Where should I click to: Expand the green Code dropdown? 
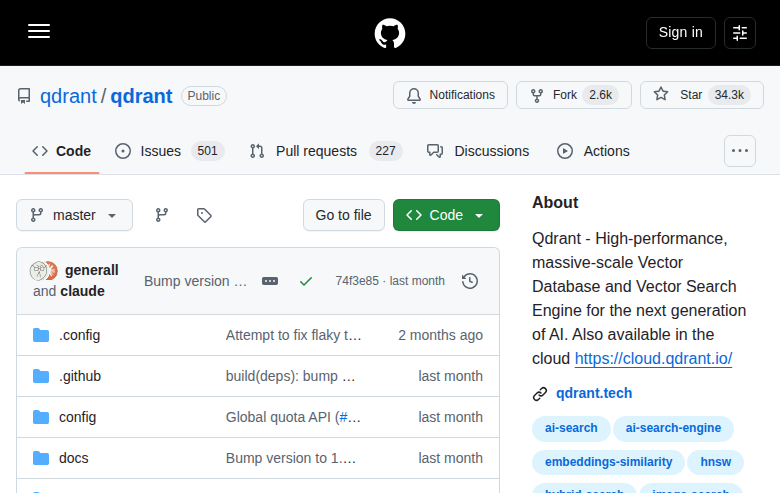(x=446, y=215)
